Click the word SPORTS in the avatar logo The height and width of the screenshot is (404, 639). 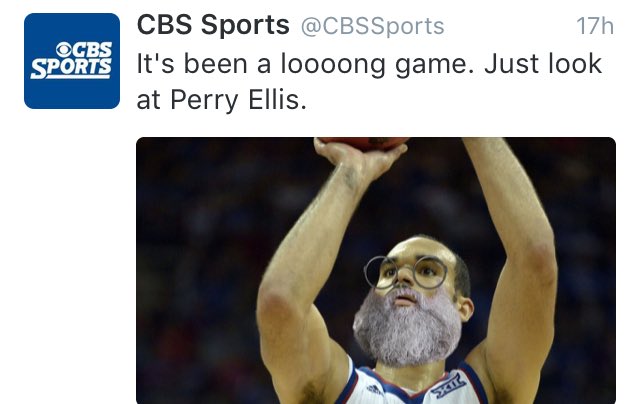[71, 68]
